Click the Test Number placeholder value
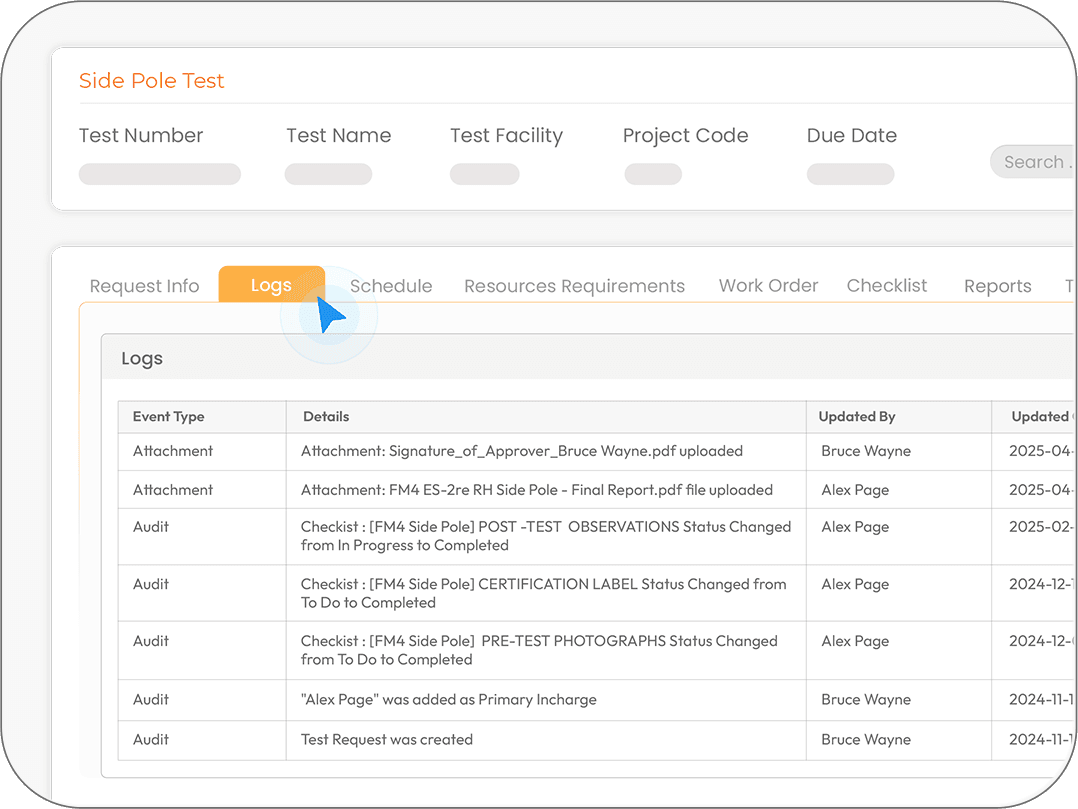The width and height of the screenshot is (1078, 809). tap(160, 174)
